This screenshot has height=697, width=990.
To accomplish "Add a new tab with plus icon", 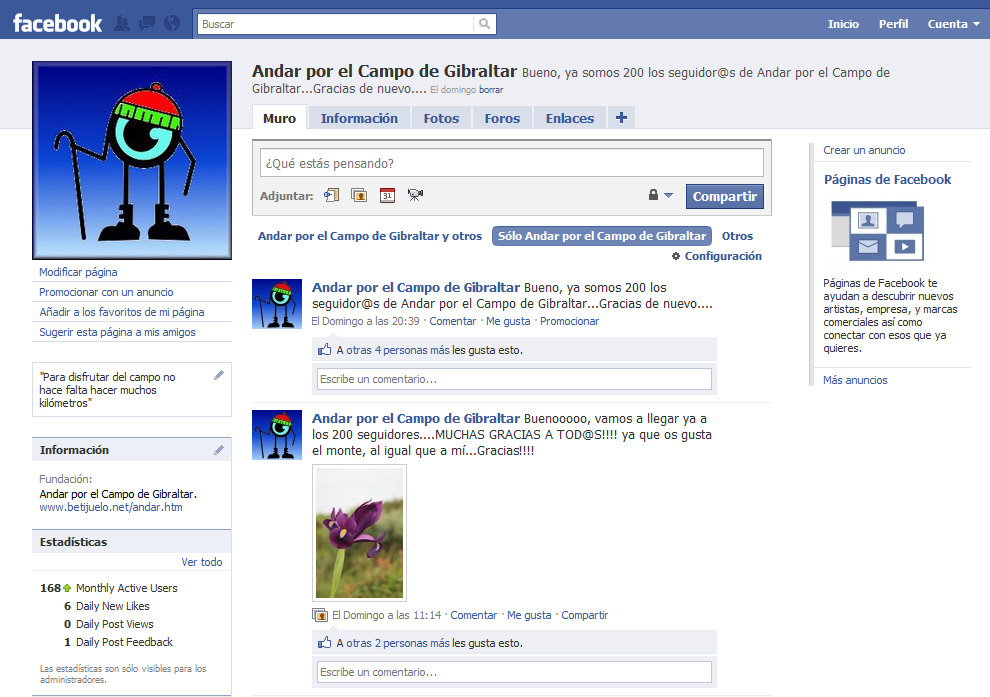I will pos(621,117).
